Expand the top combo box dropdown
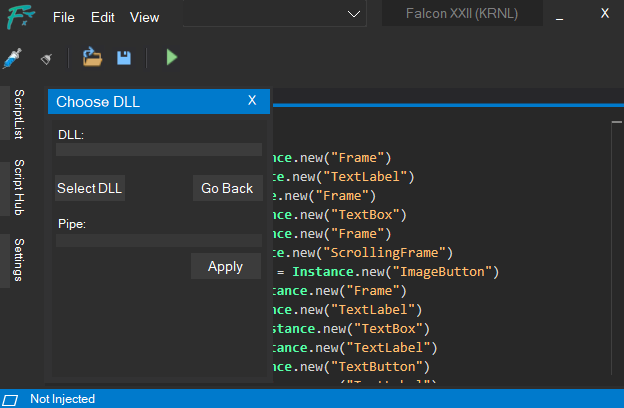This screenshot has width=624, height=408. coord(354,14)
